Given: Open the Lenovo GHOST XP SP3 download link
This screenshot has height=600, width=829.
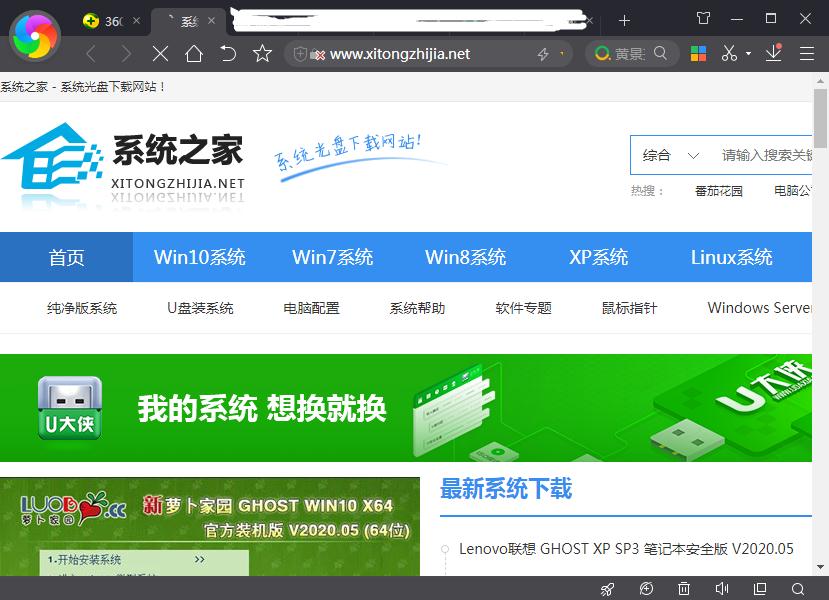Looking at the screenshot, I should [627, 549].
